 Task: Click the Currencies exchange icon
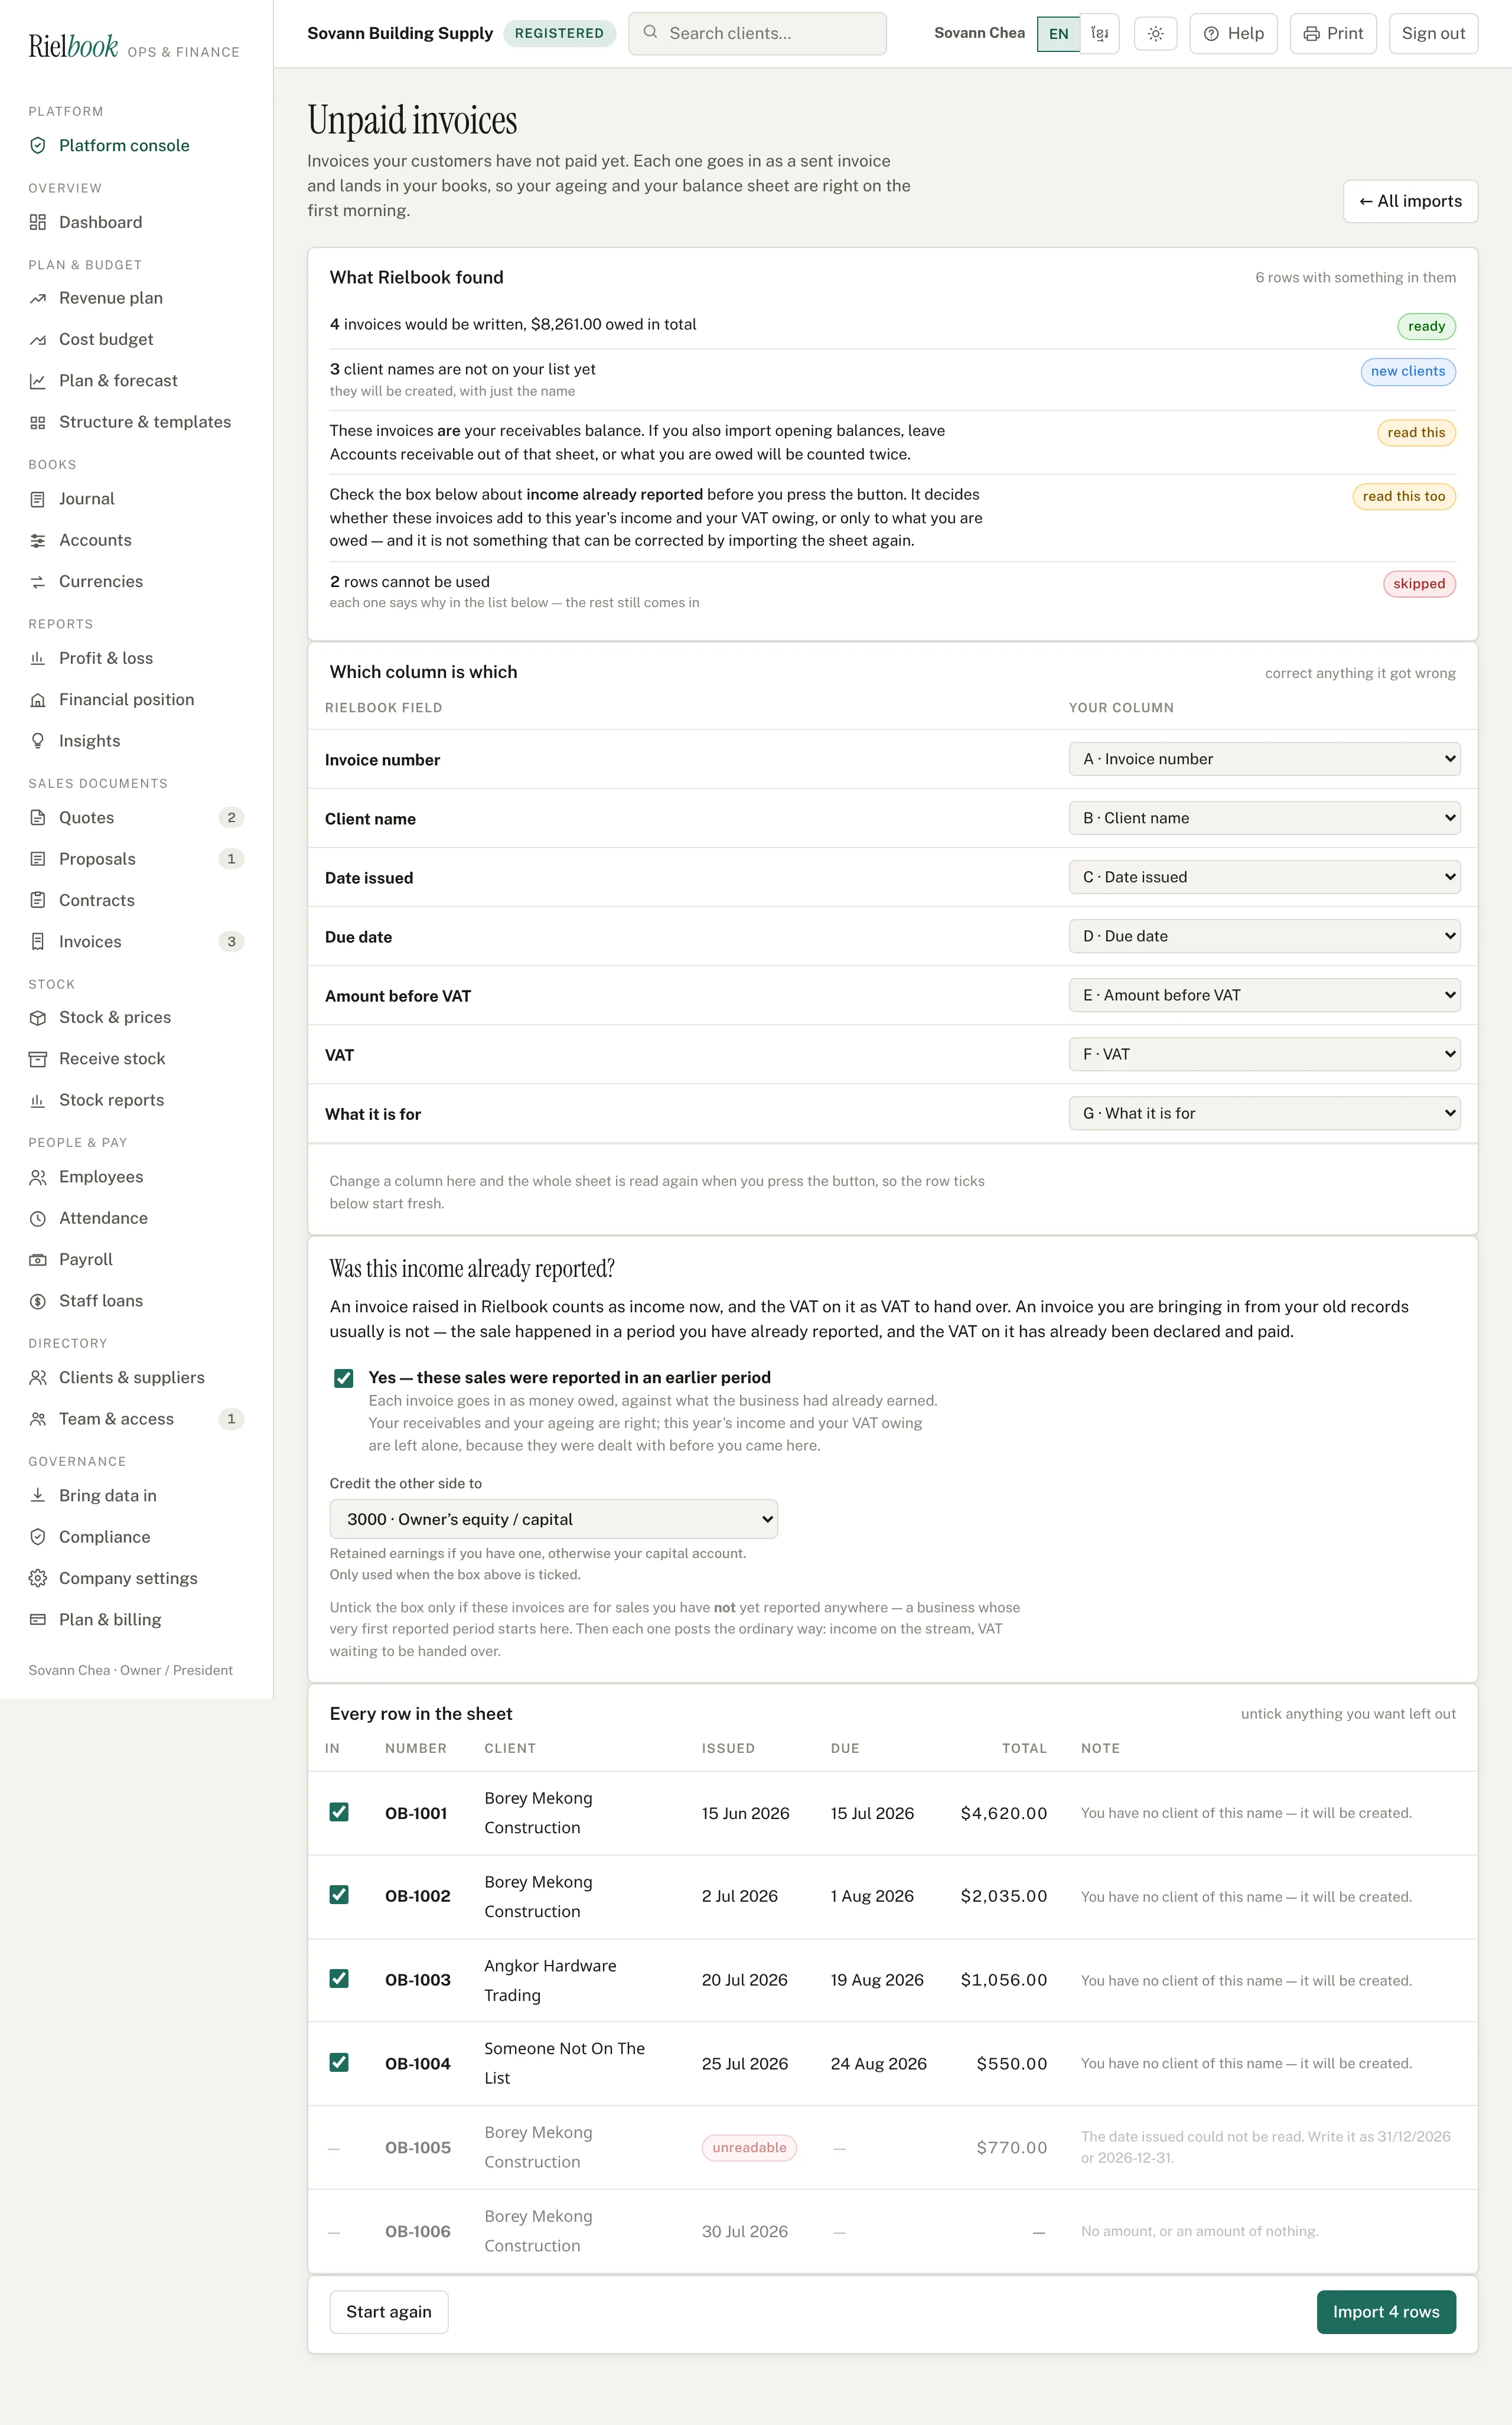[38, 582]
